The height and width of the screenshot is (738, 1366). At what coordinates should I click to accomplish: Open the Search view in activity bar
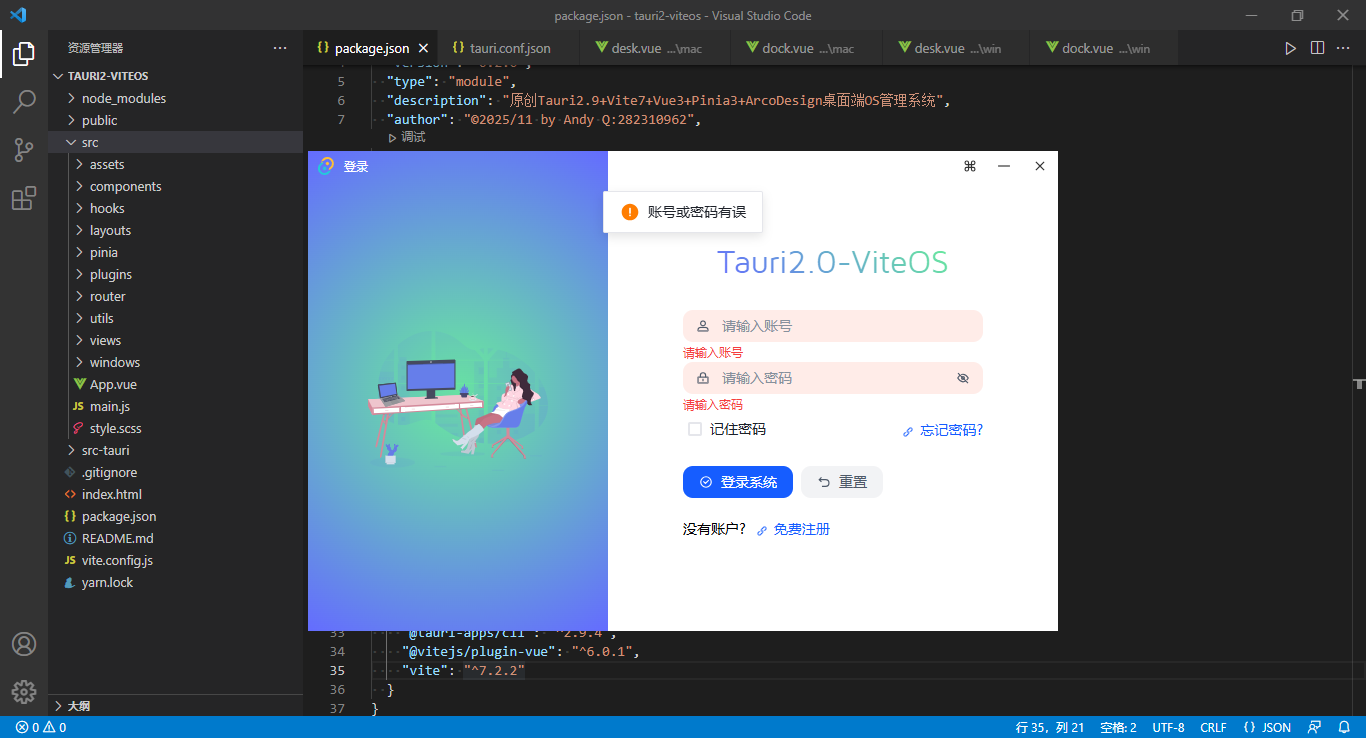pos(24,101)
